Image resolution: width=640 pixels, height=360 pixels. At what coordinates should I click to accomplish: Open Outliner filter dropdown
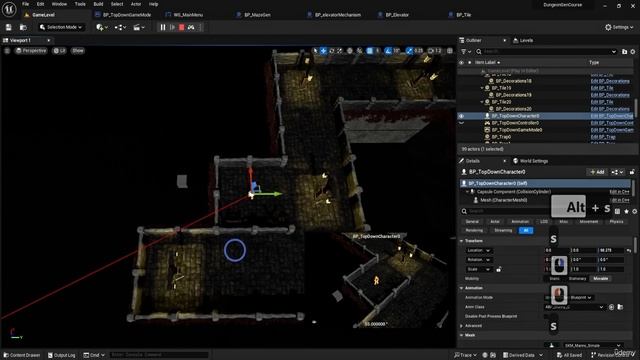point(465,52)
